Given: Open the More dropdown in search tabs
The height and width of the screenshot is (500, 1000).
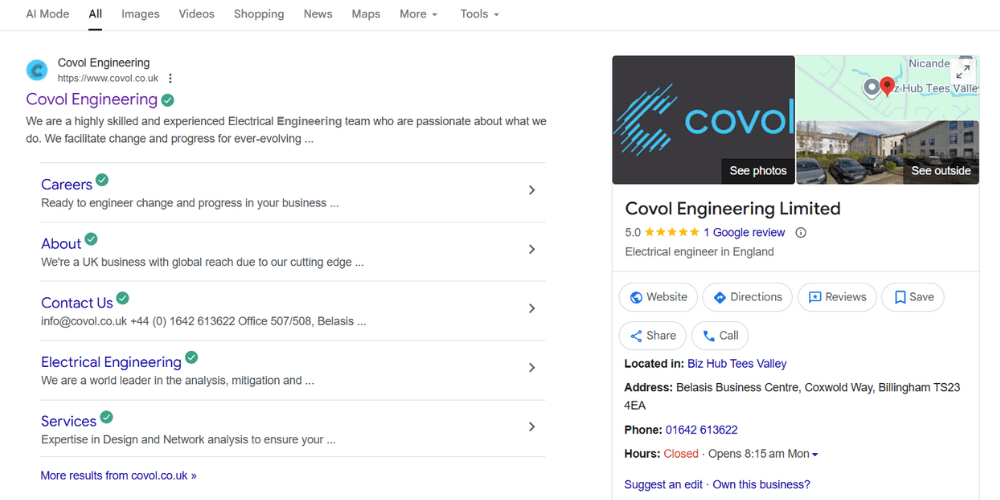Looking at the screenshot, I should pyautogui.click(x=419, y=14).
